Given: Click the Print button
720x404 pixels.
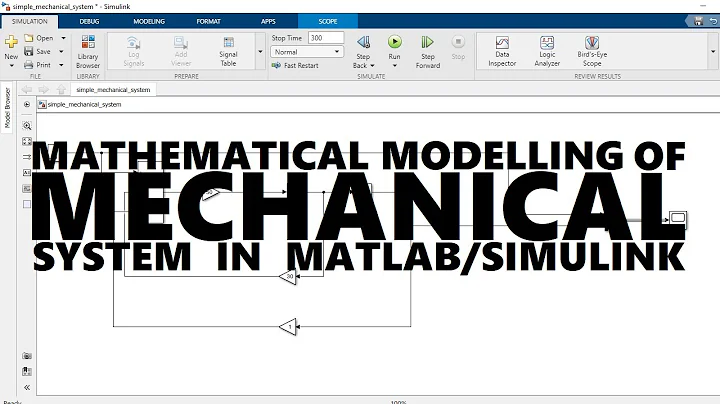Looking at the screenshot, I should tap(38, 65).
